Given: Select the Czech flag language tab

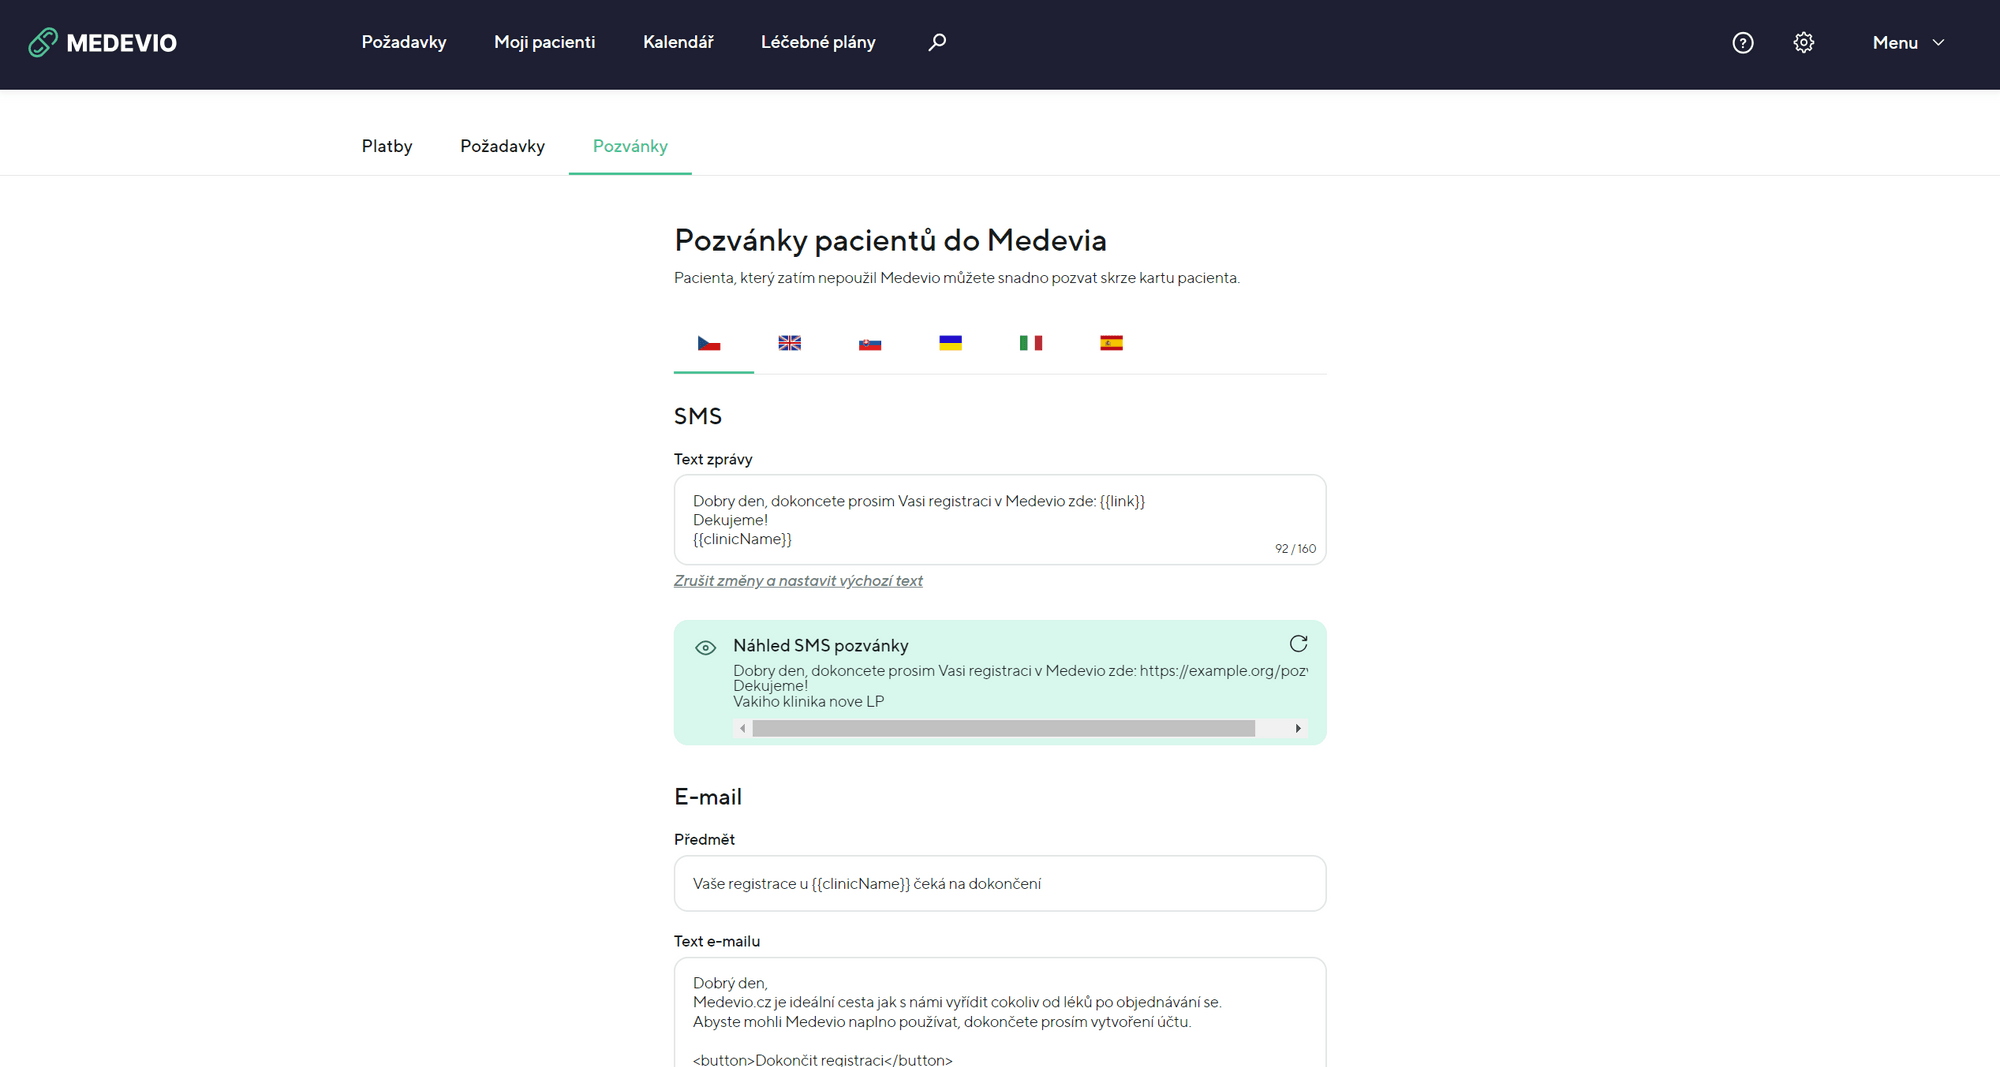Looking at the screenshot, I should [709, 343].
